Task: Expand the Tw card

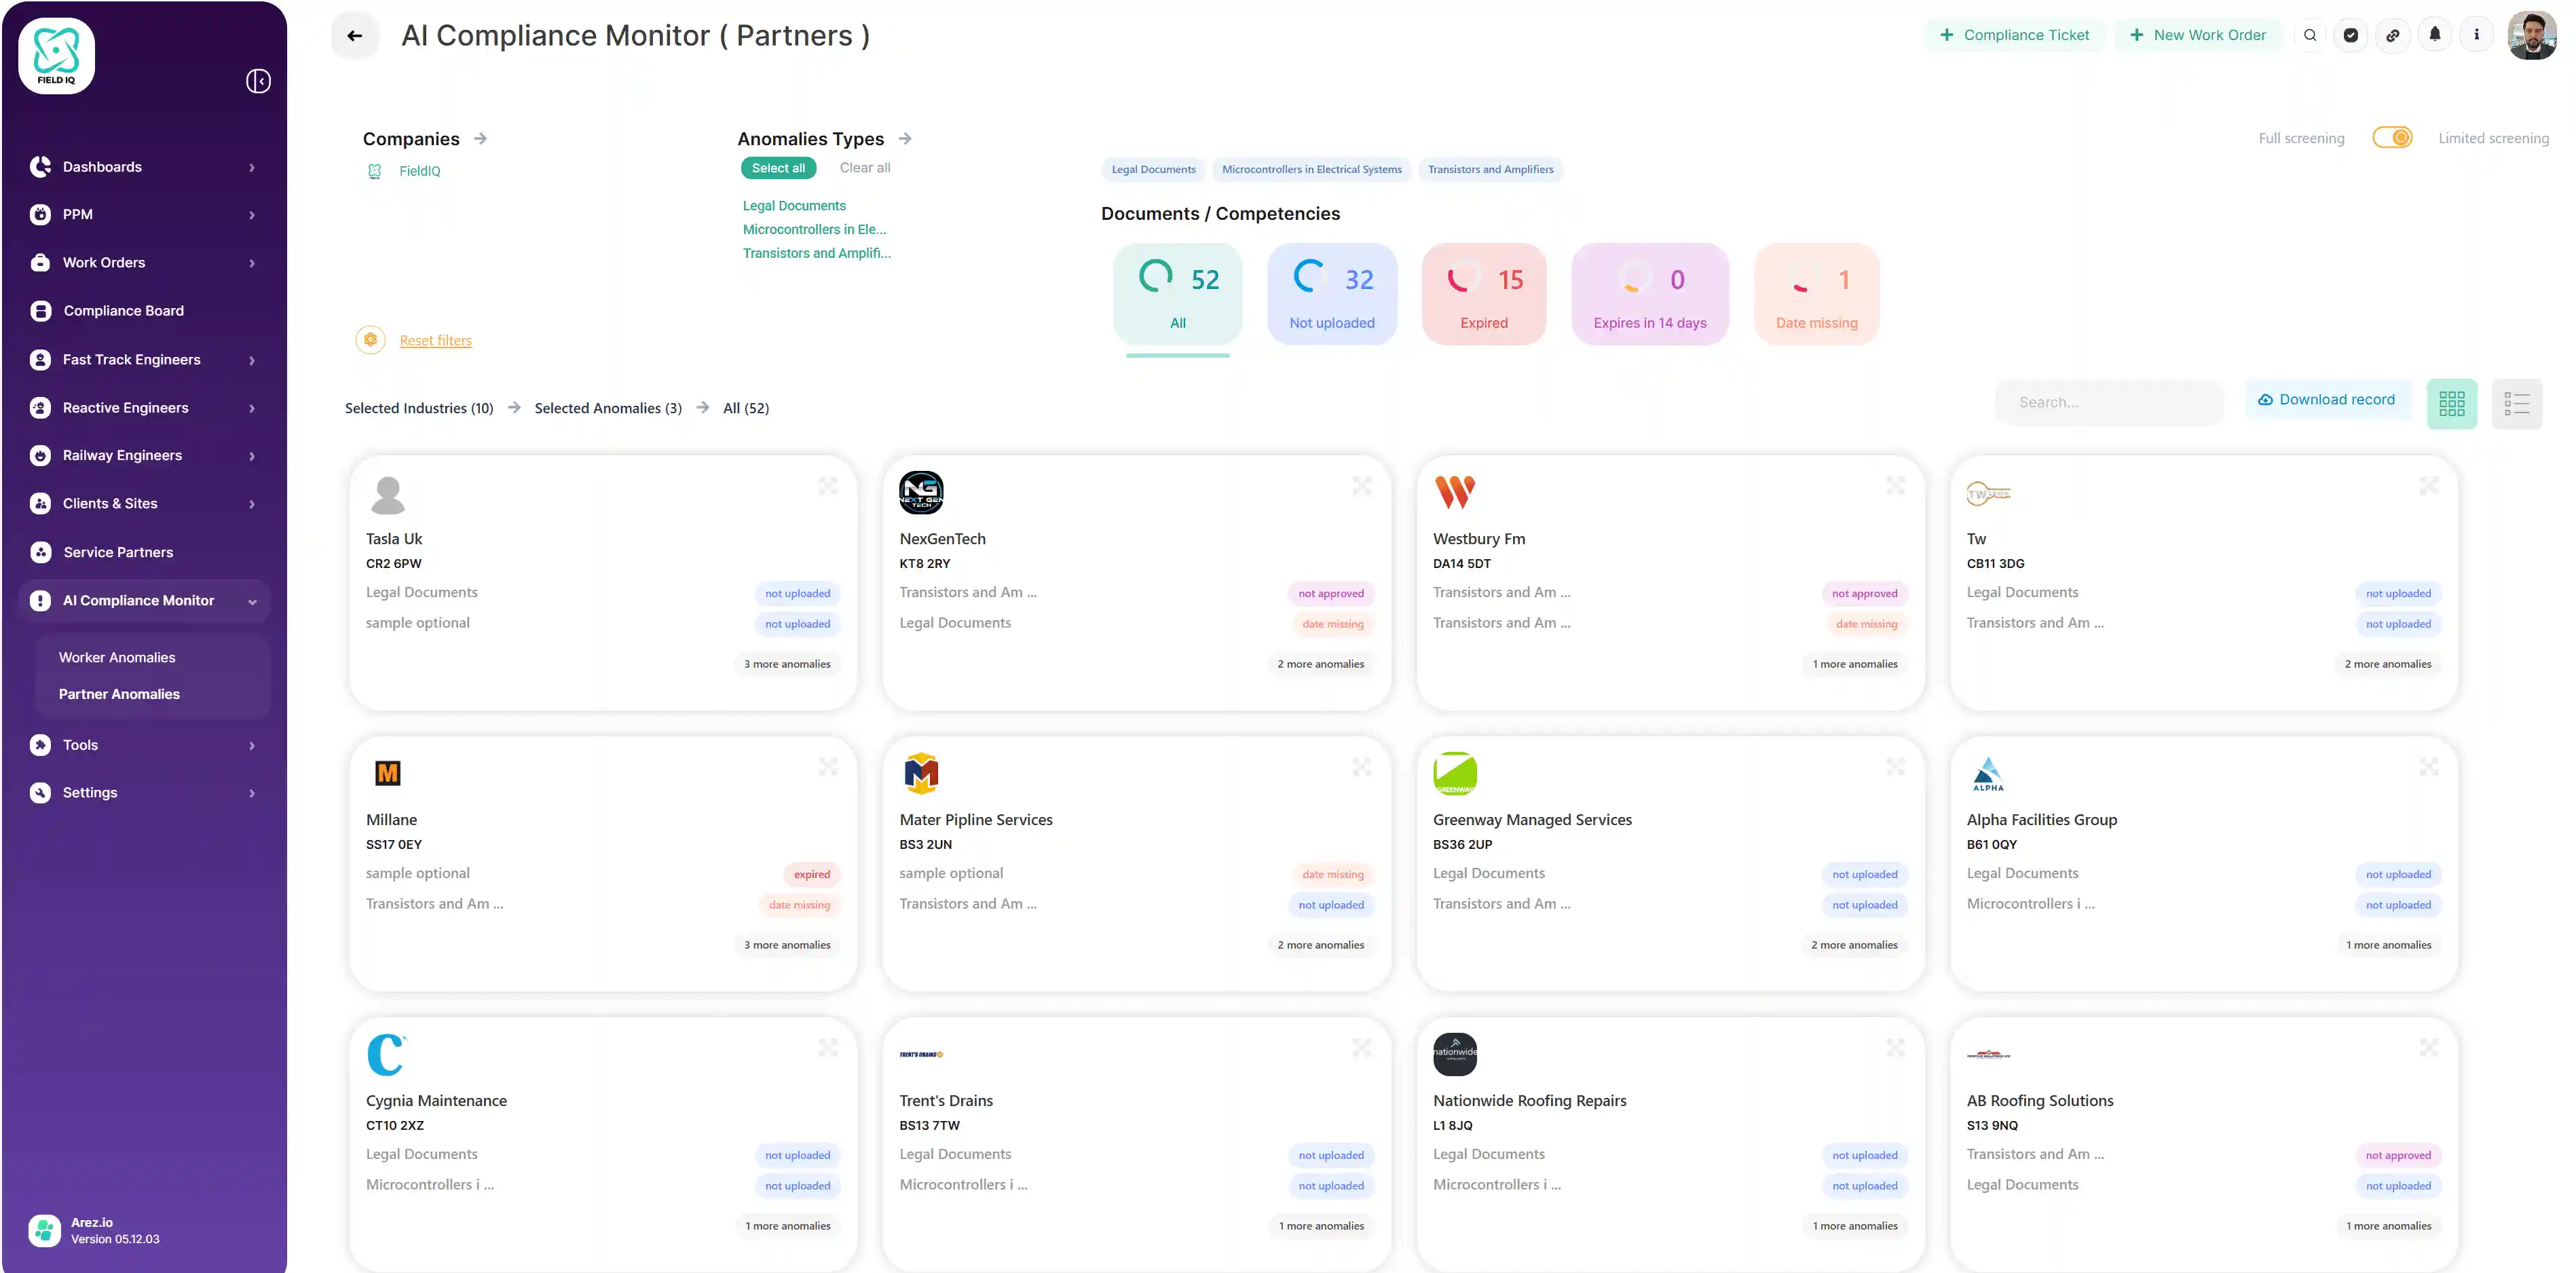Action: (x=2429, y=486)
